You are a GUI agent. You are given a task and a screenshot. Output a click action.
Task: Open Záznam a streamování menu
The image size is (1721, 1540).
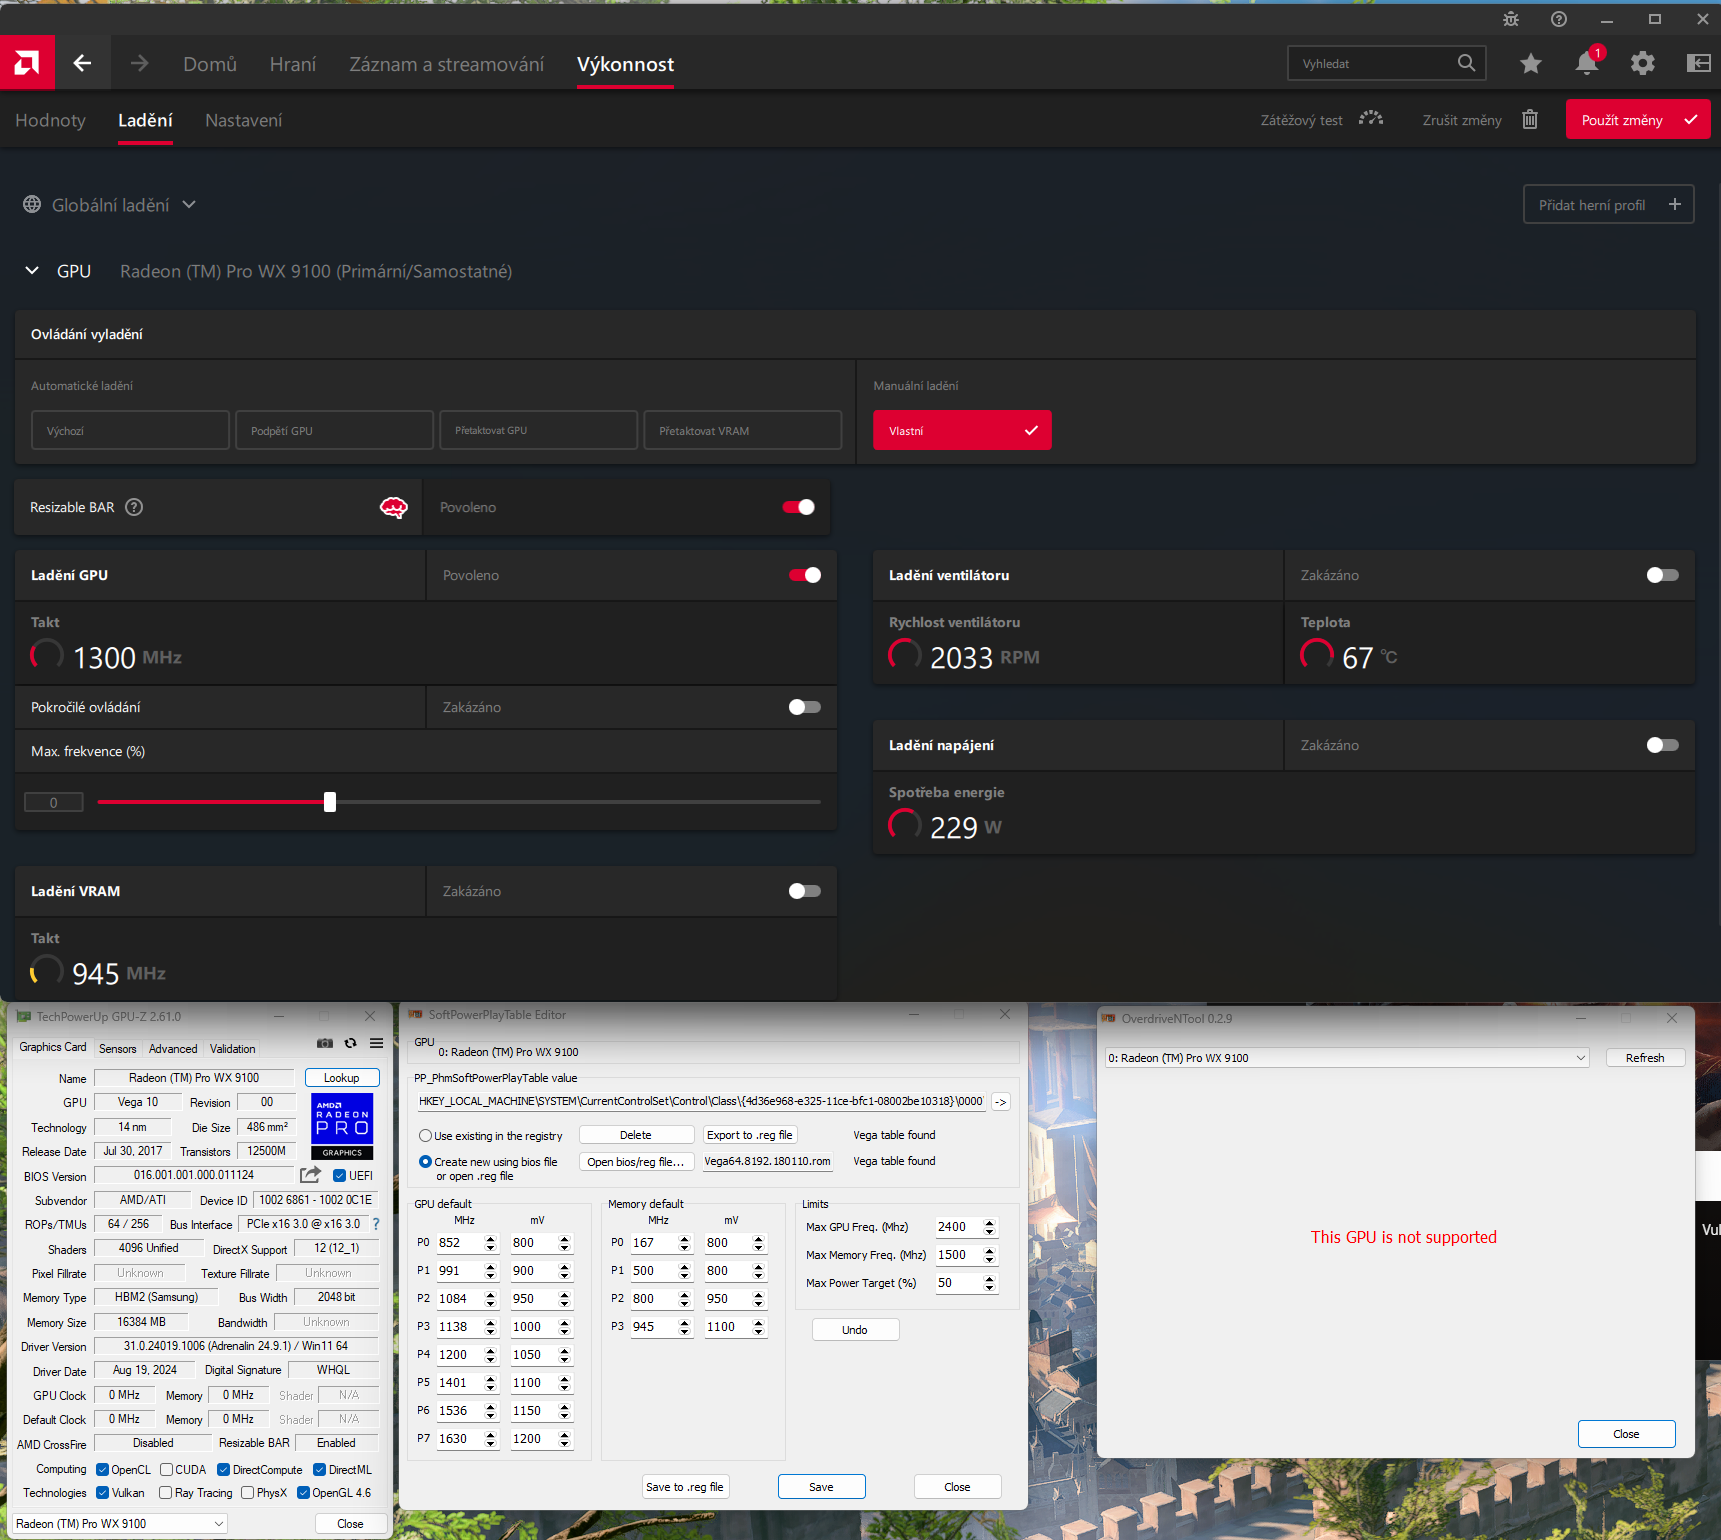[447, 64]
